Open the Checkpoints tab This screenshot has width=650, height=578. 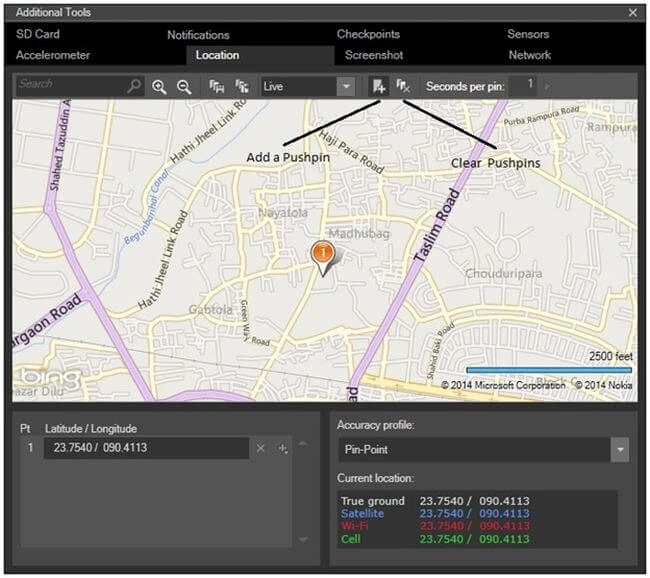pyautogui.click(x=368, y=34)
